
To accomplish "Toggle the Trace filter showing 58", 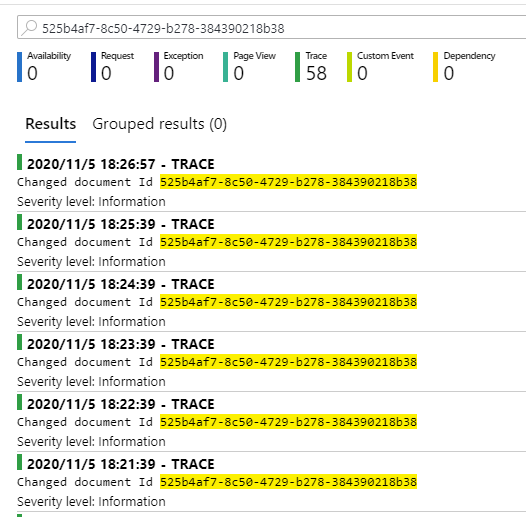I will (311, 67).
